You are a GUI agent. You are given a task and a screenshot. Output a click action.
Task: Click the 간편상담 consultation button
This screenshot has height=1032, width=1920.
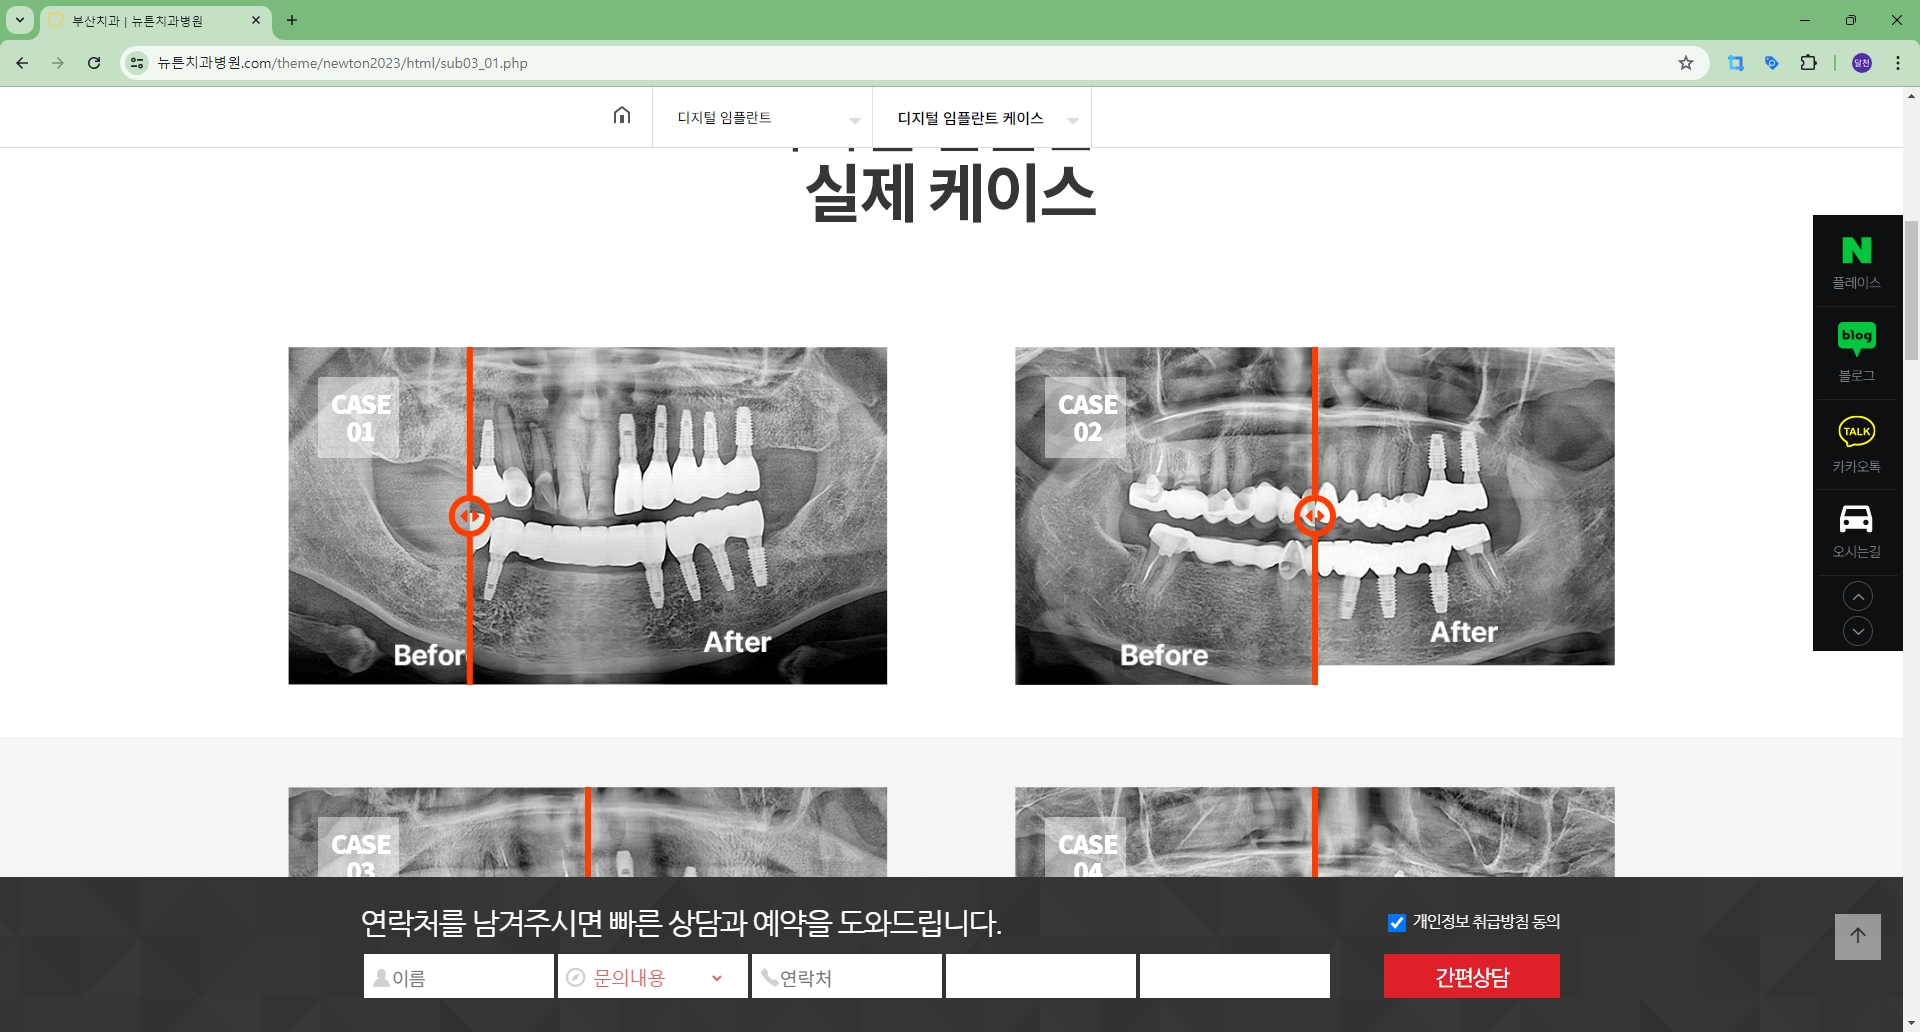coord(1471,976)
